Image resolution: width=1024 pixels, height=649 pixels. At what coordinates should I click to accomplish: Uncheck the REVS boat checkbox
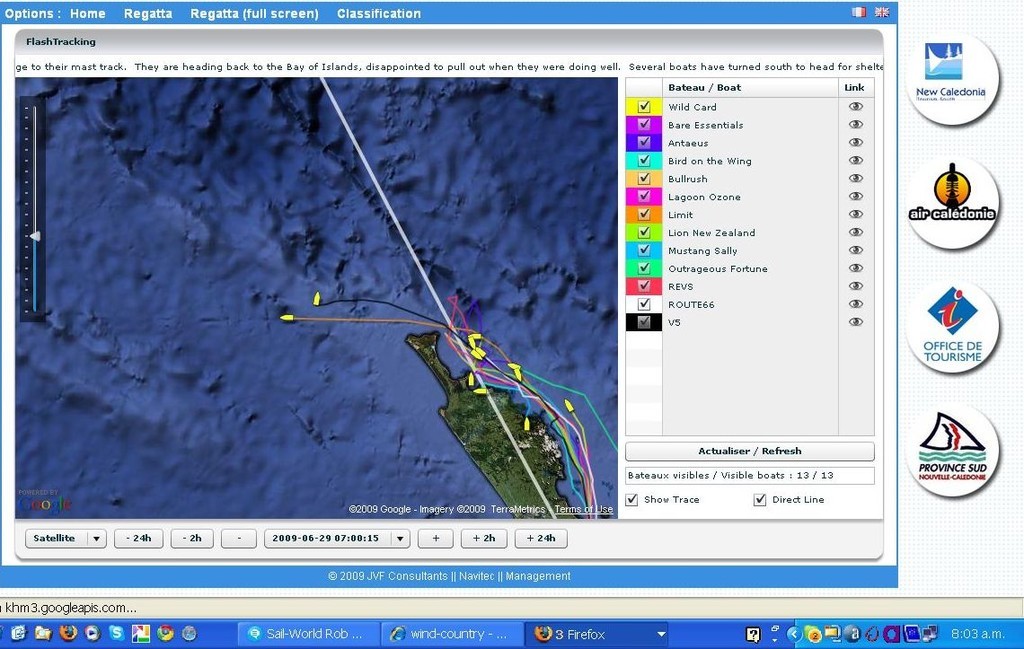pos(644,286)
